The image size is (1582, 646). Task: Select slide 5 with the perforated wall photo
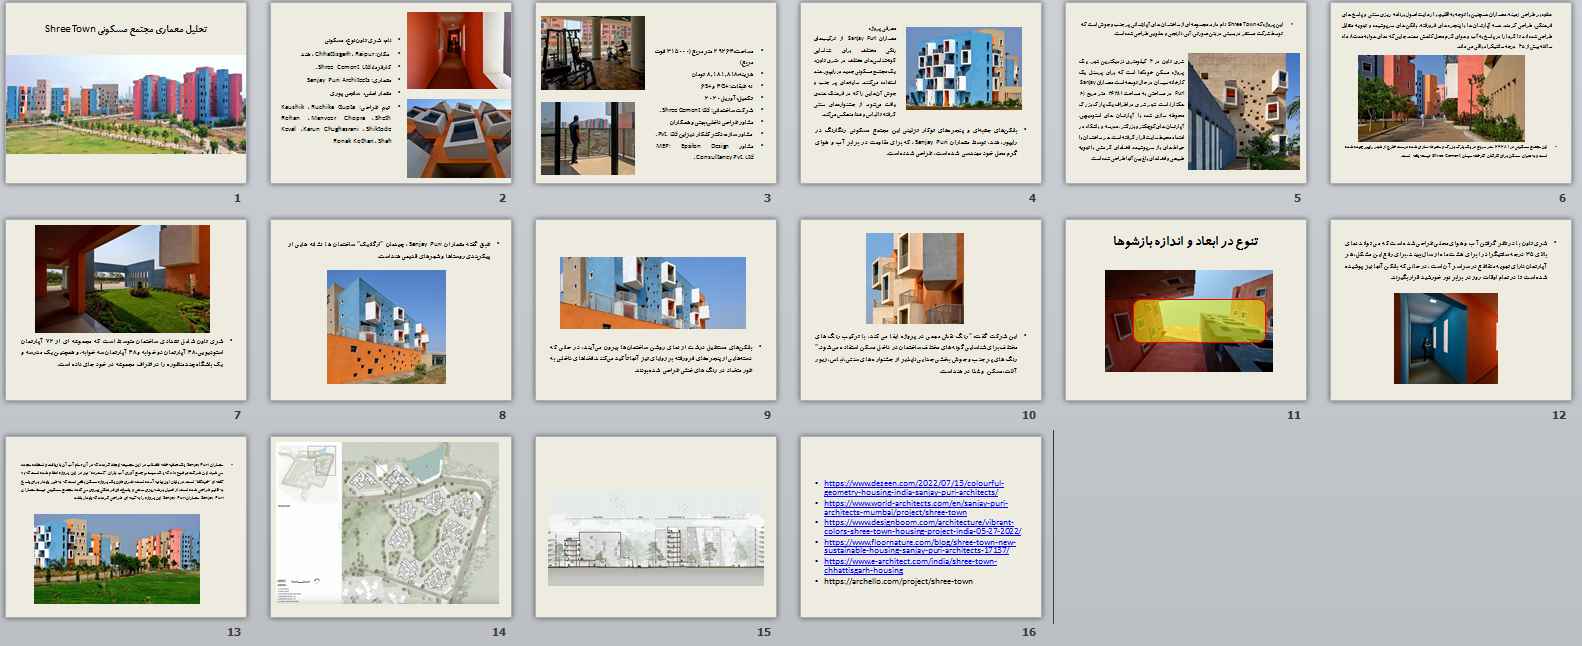(1185, 93)
